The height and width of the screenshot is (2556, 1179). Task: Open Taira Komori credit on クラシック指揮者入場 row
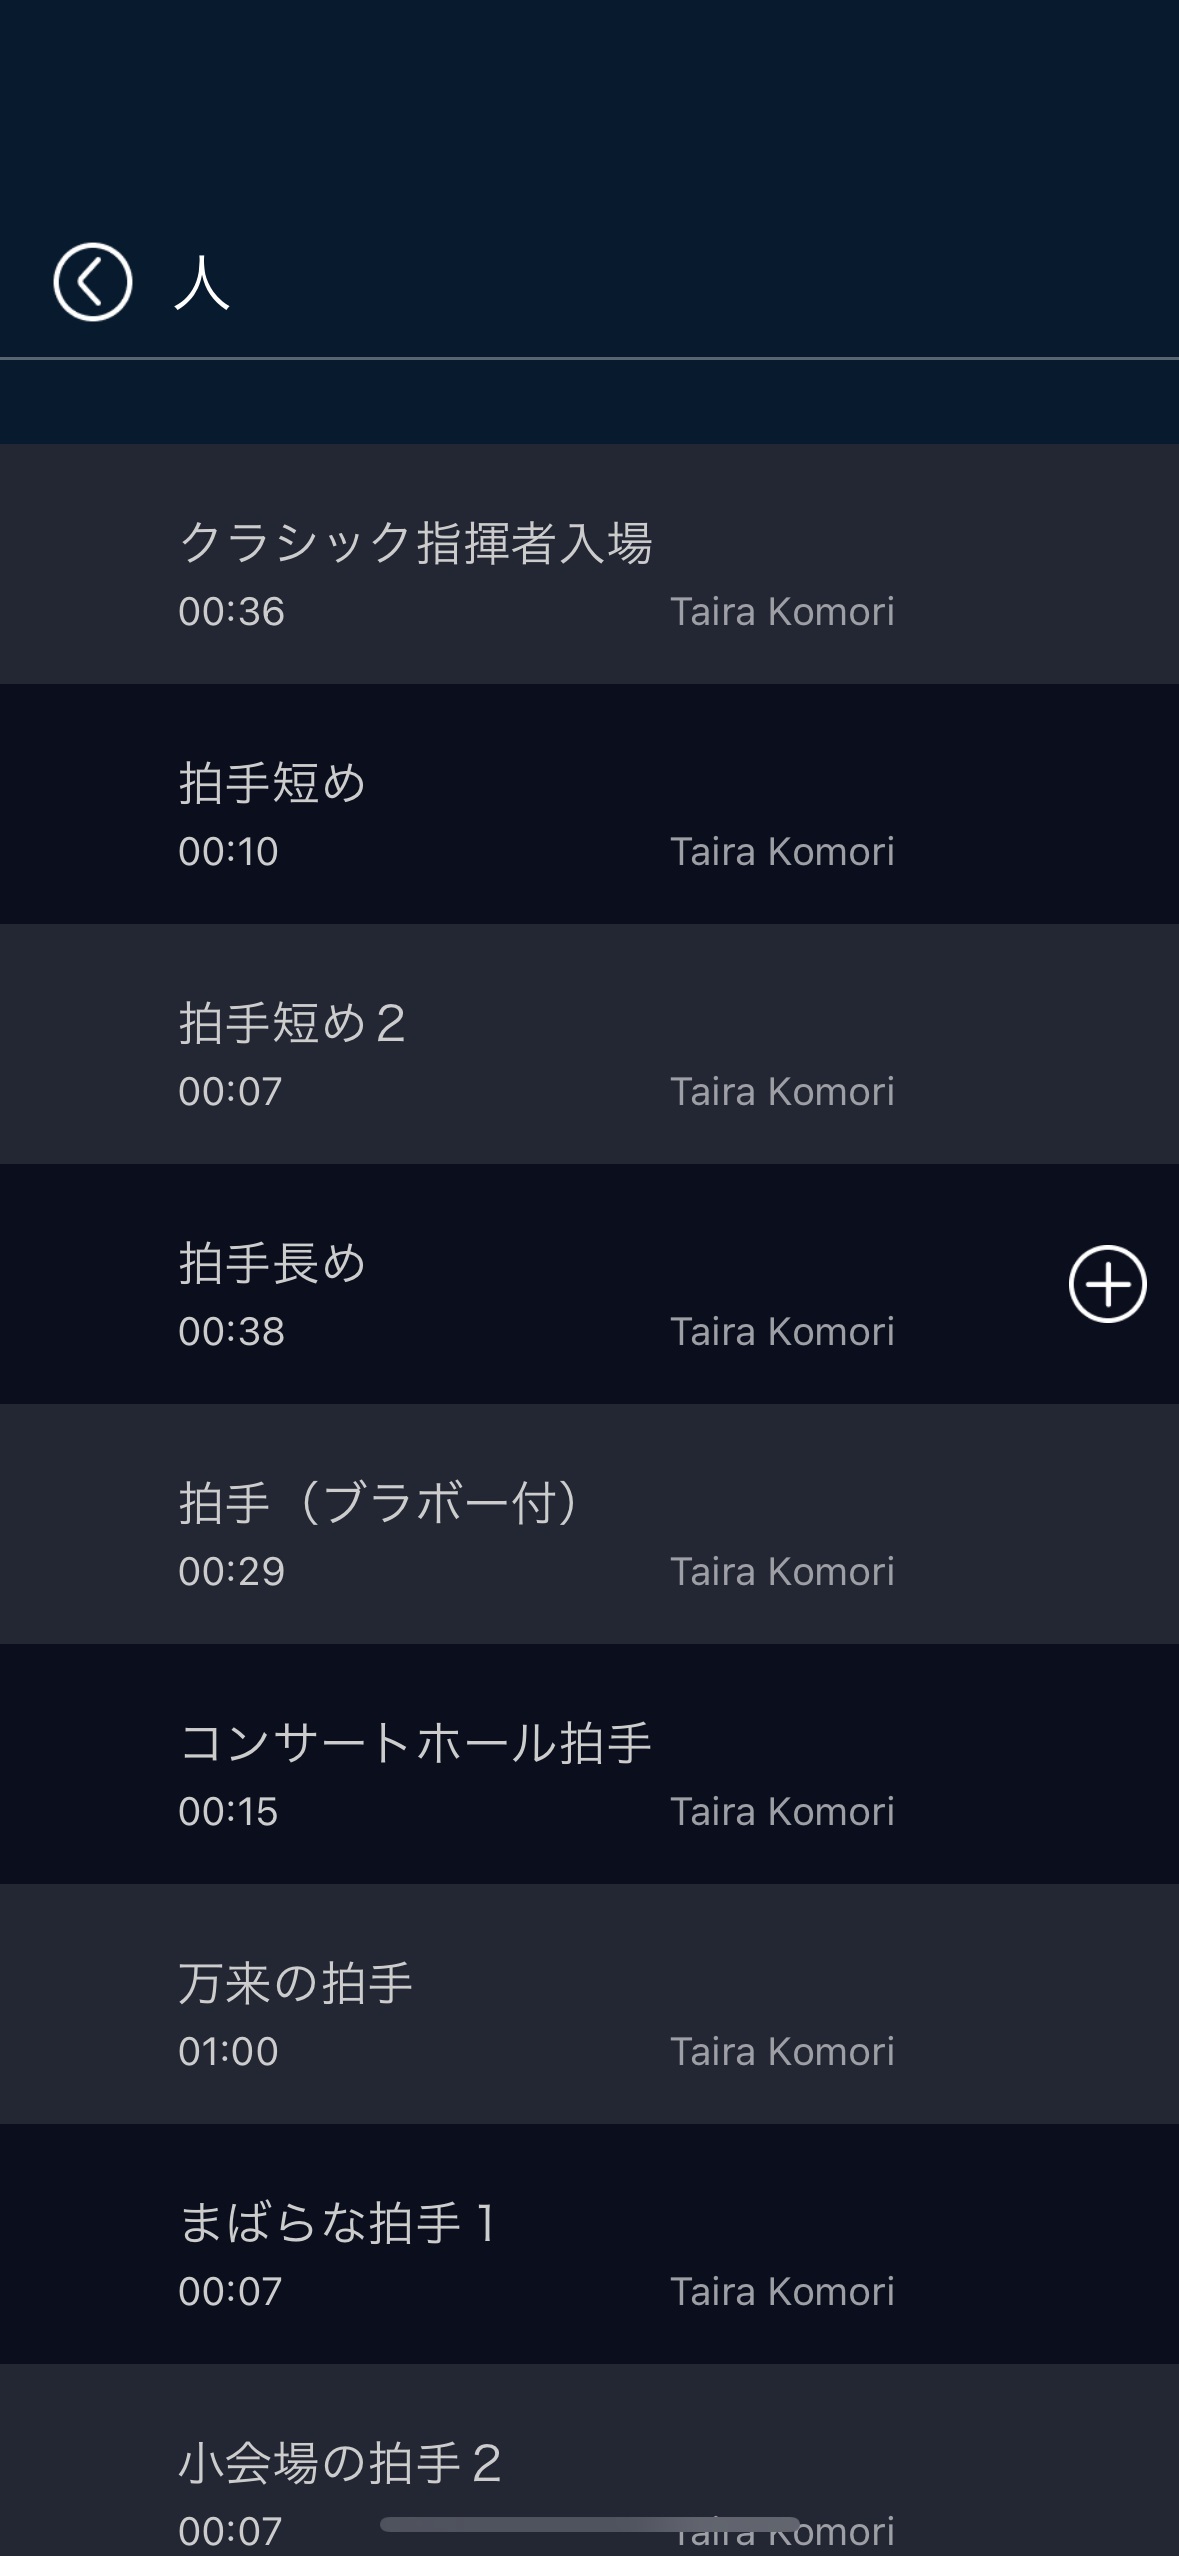pos(782,612)
